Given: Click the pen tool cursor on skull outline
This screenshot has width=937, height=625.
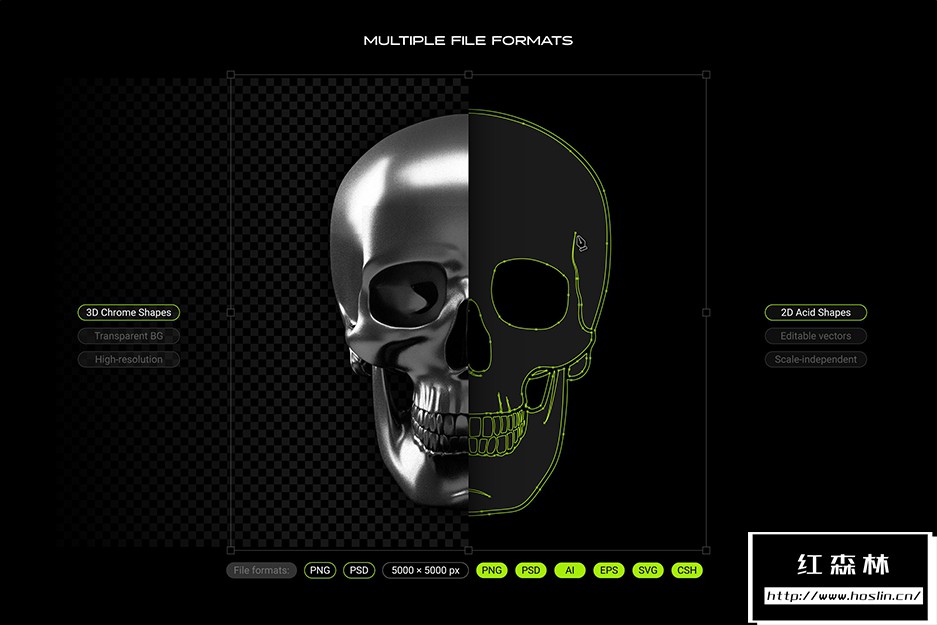Looking at the screenshot, I should (580, 242).
